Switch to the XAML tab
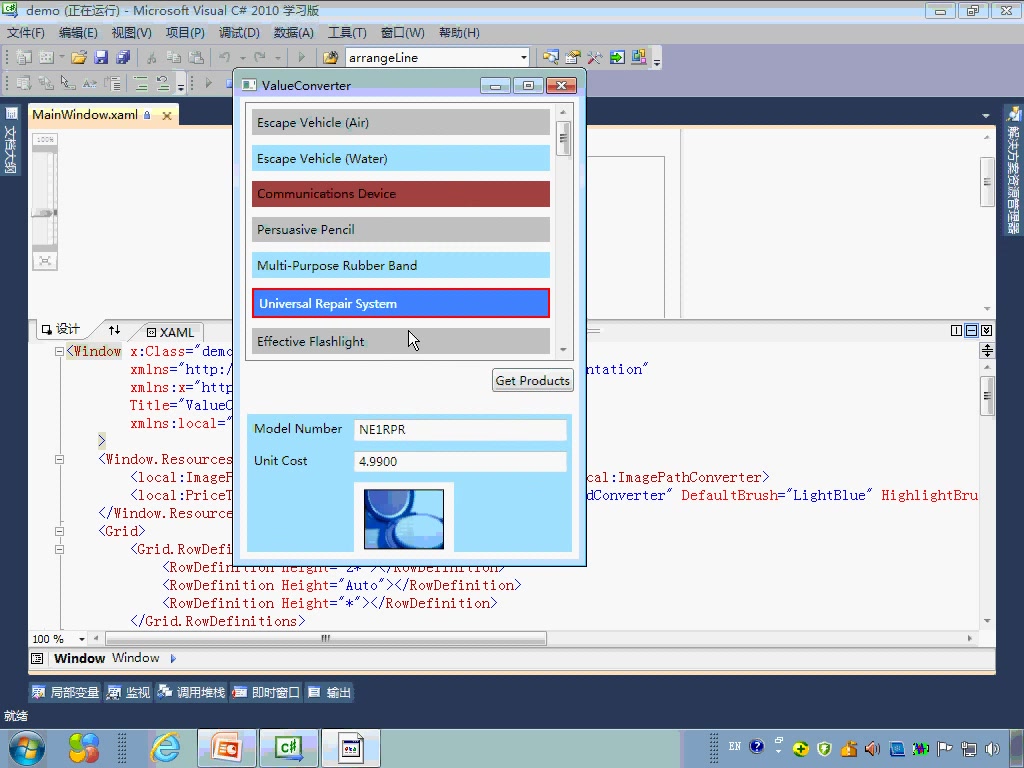 pos(170,332)
